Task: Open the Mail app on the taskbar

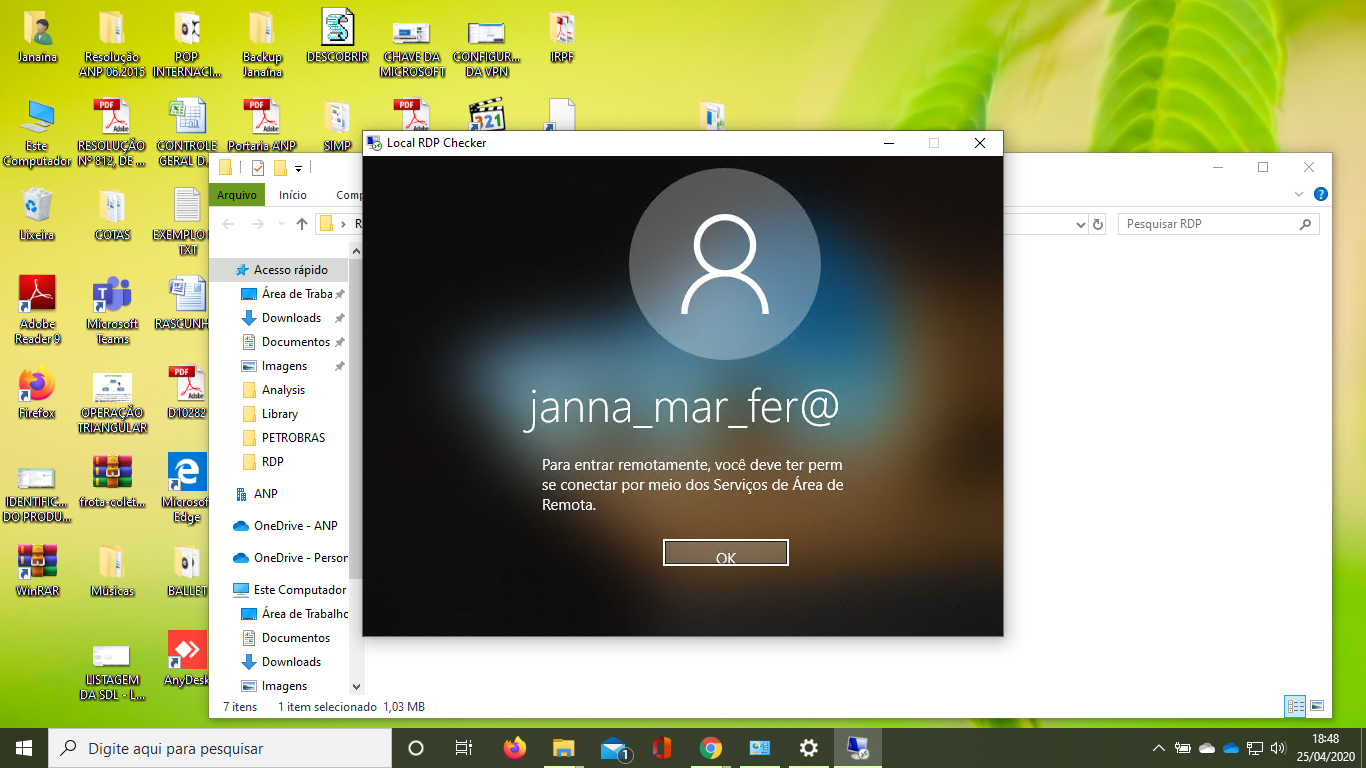Action: [x=613, y=748]
